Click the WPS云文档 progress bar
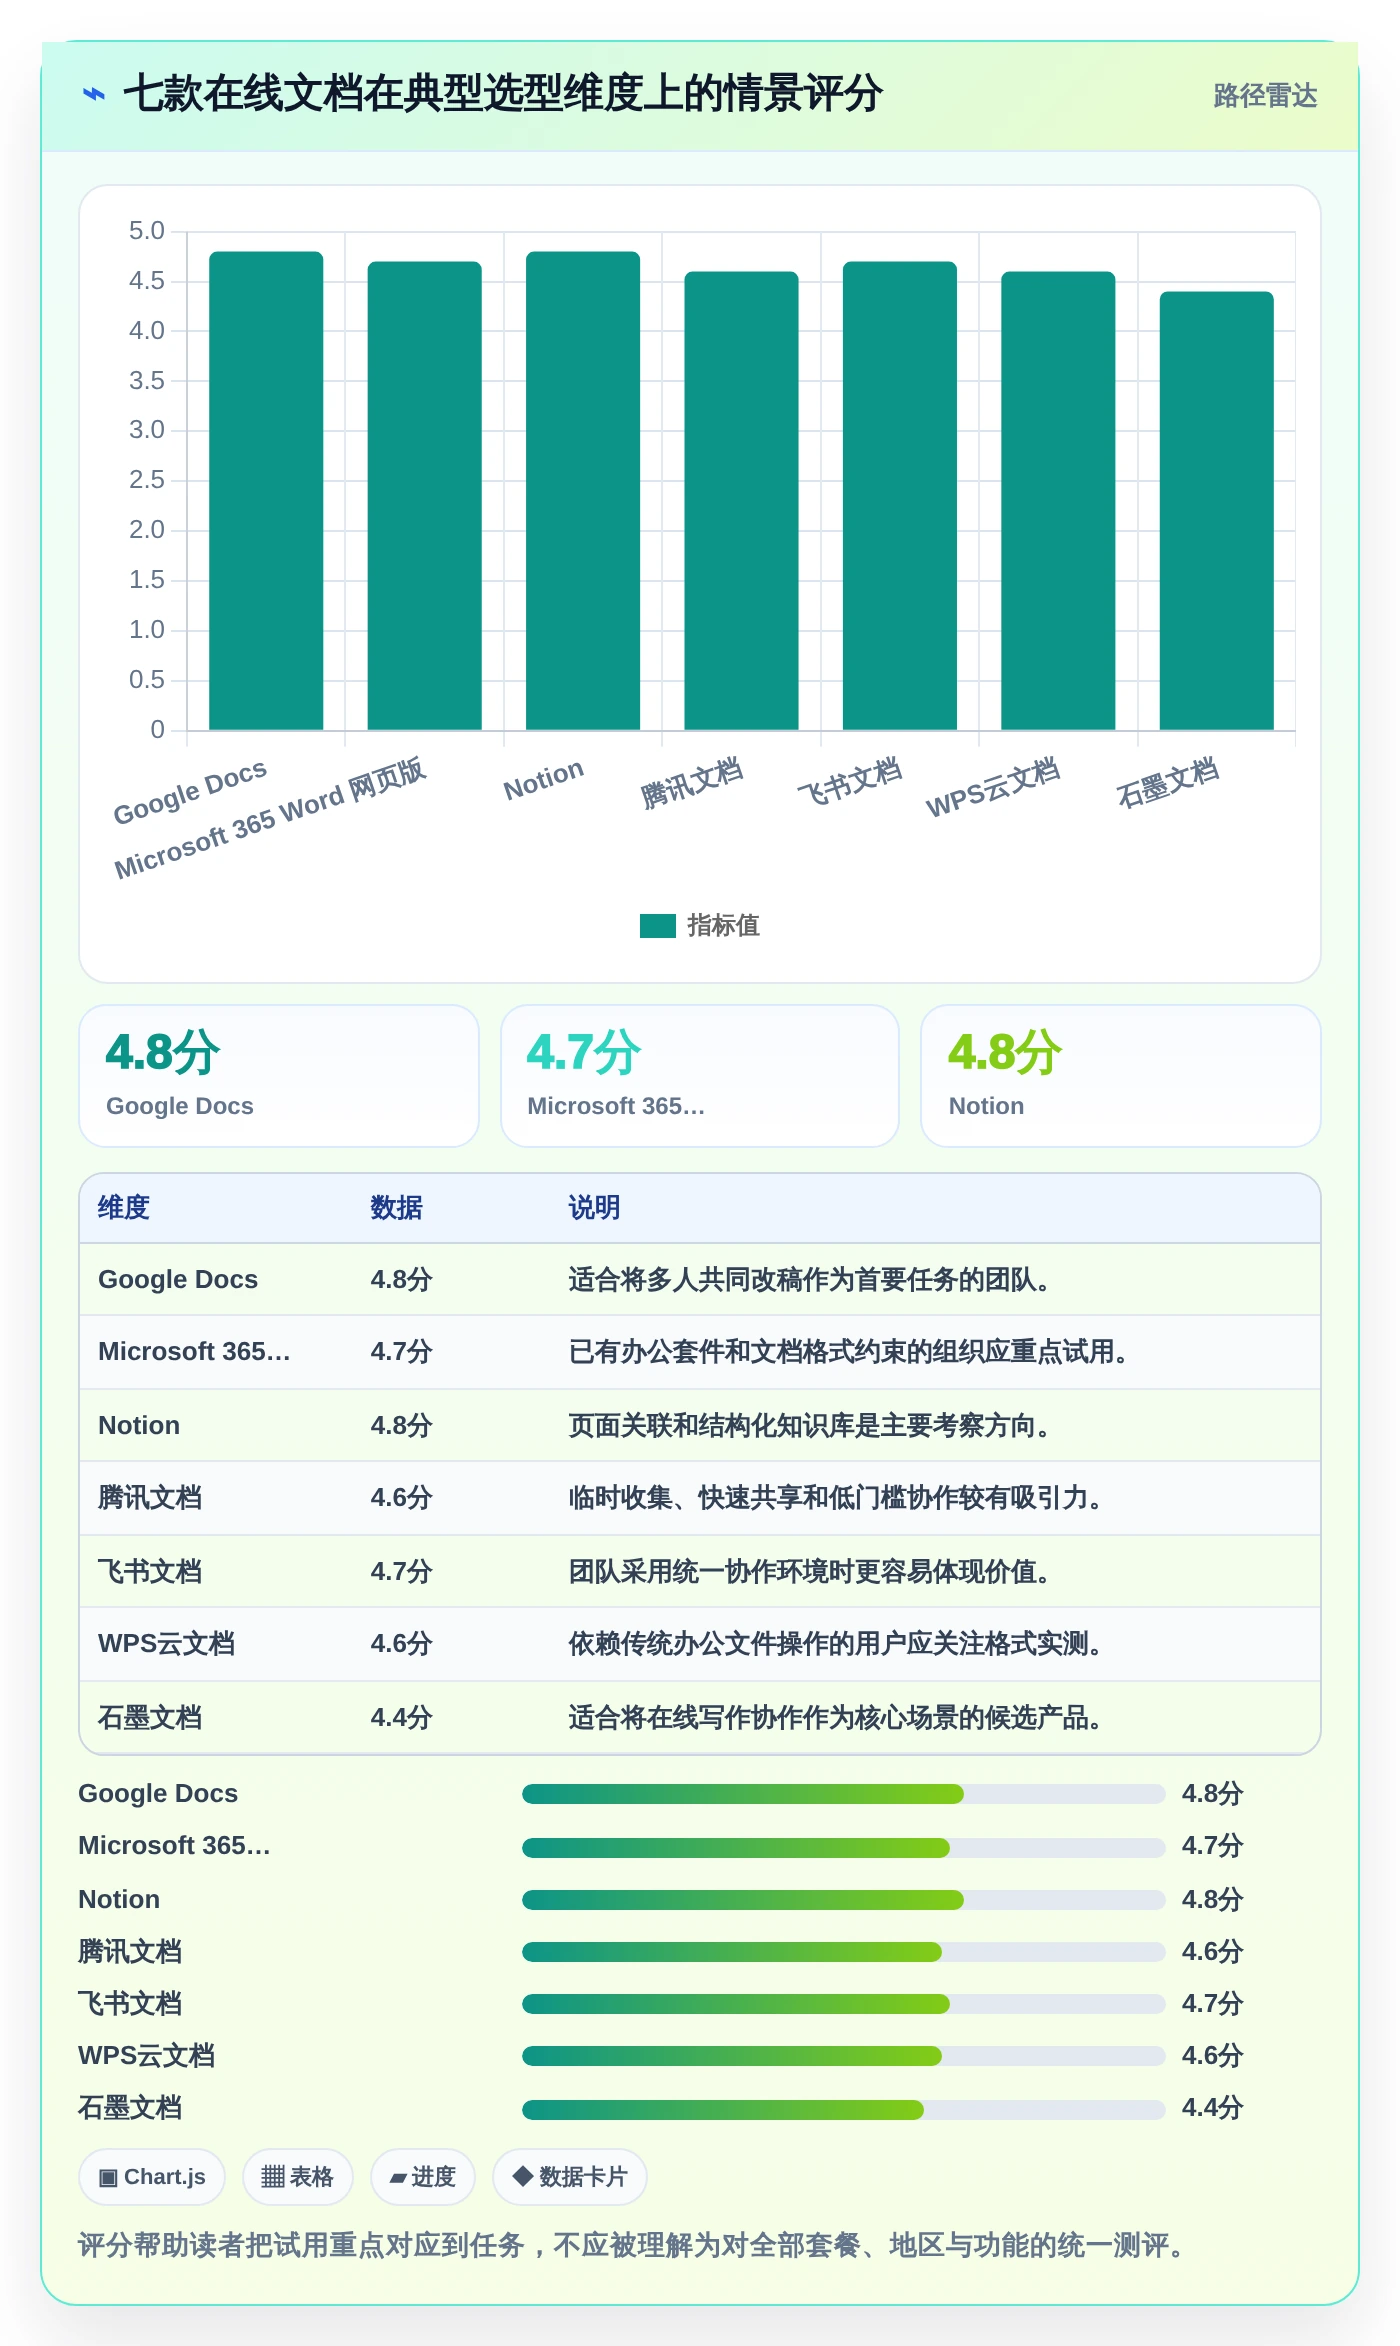Image resolution: width=1400 pixels, height=2346 pixels. (843, 2056)
